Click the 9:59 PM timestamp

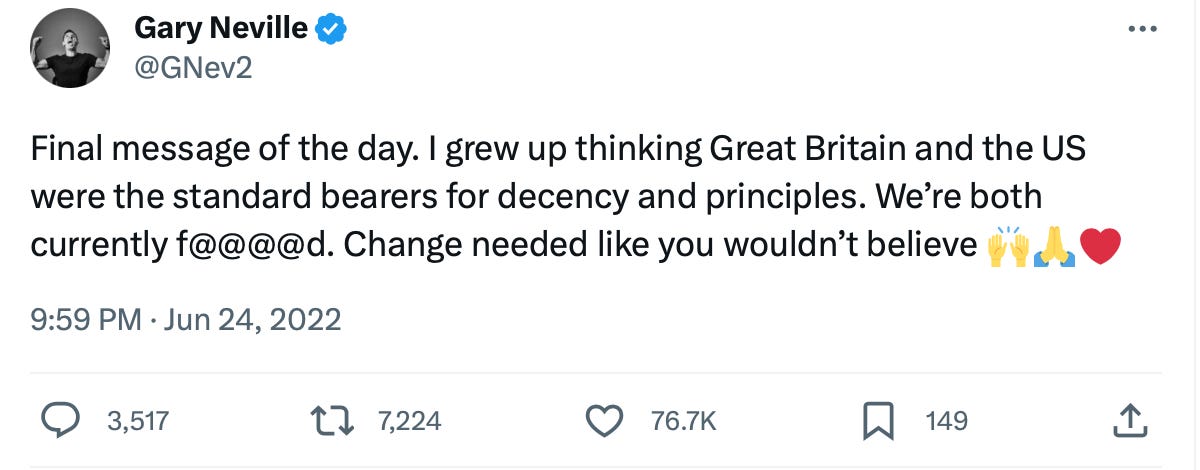coord(85,319)
